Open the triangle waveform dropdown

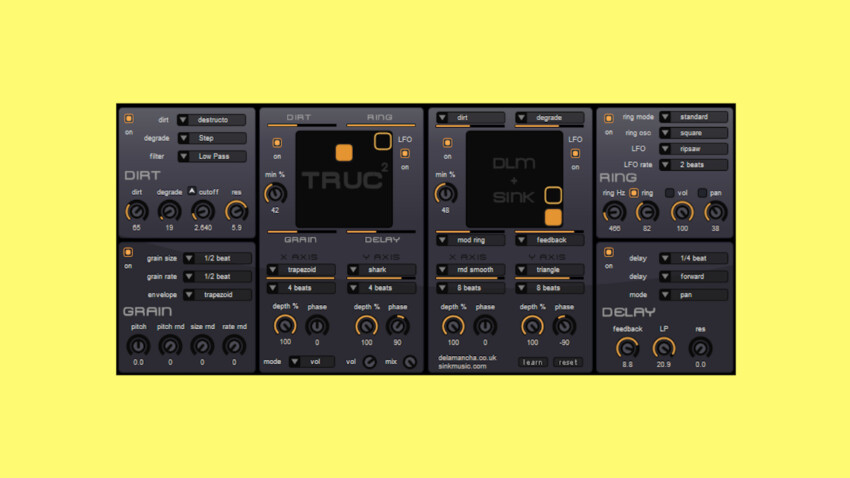click(x=550, y=269)
